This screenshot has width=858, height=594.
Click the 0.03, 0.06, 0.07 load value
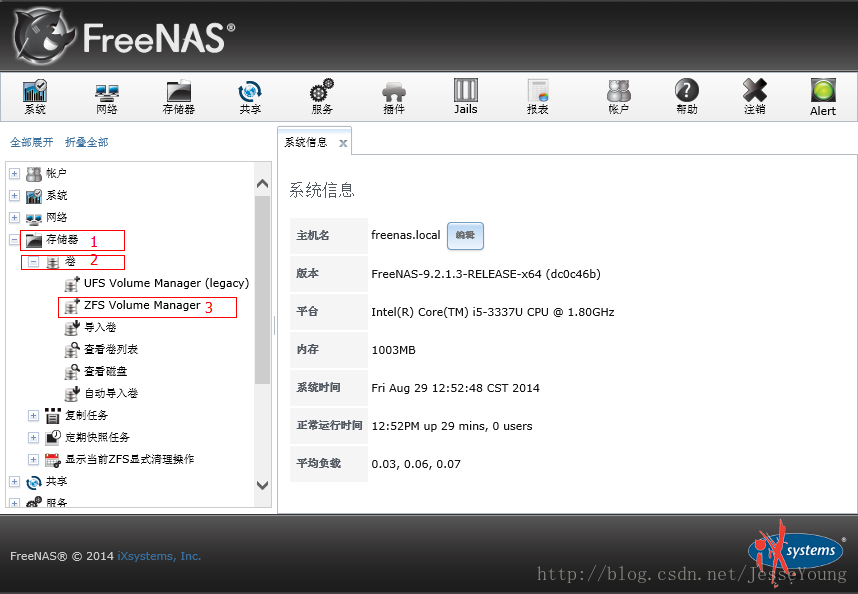tap(416, 464)
